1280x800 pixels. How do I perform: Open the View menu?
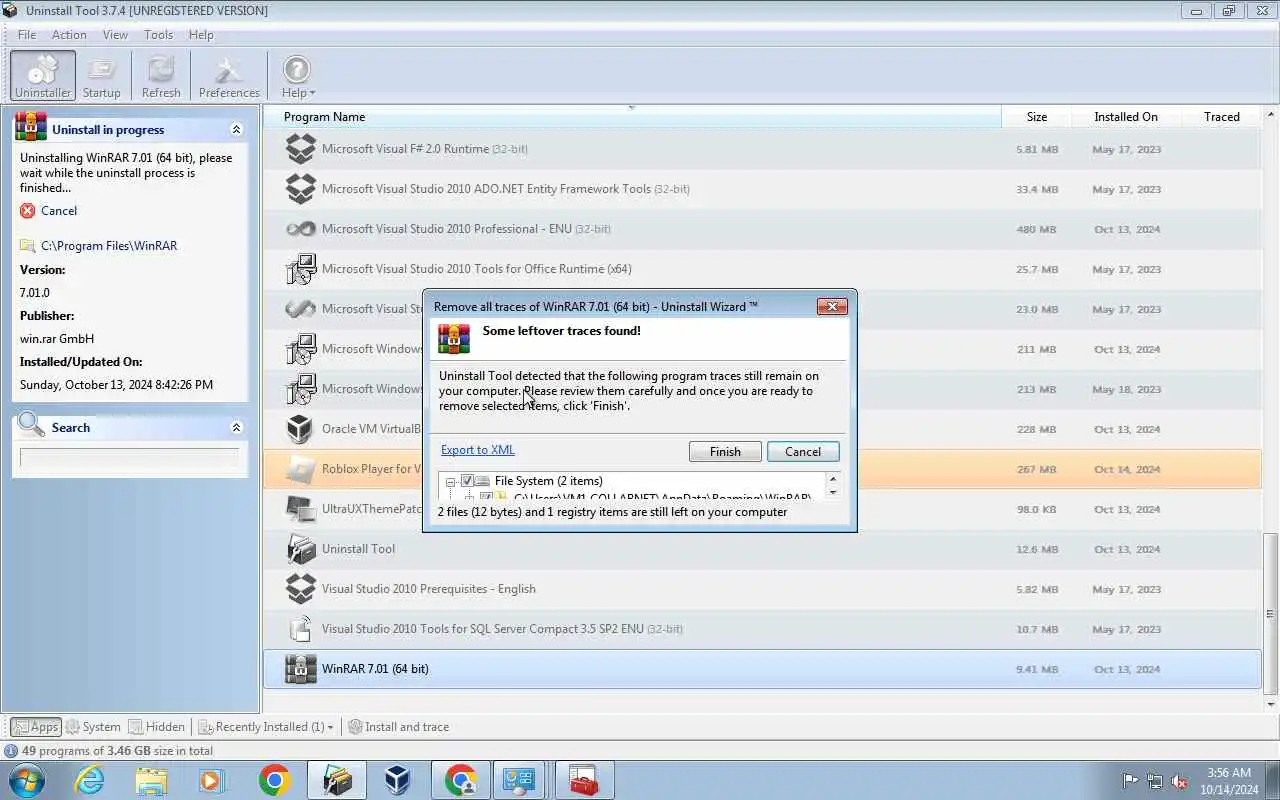pyautogui.click(x=115, y=34)
